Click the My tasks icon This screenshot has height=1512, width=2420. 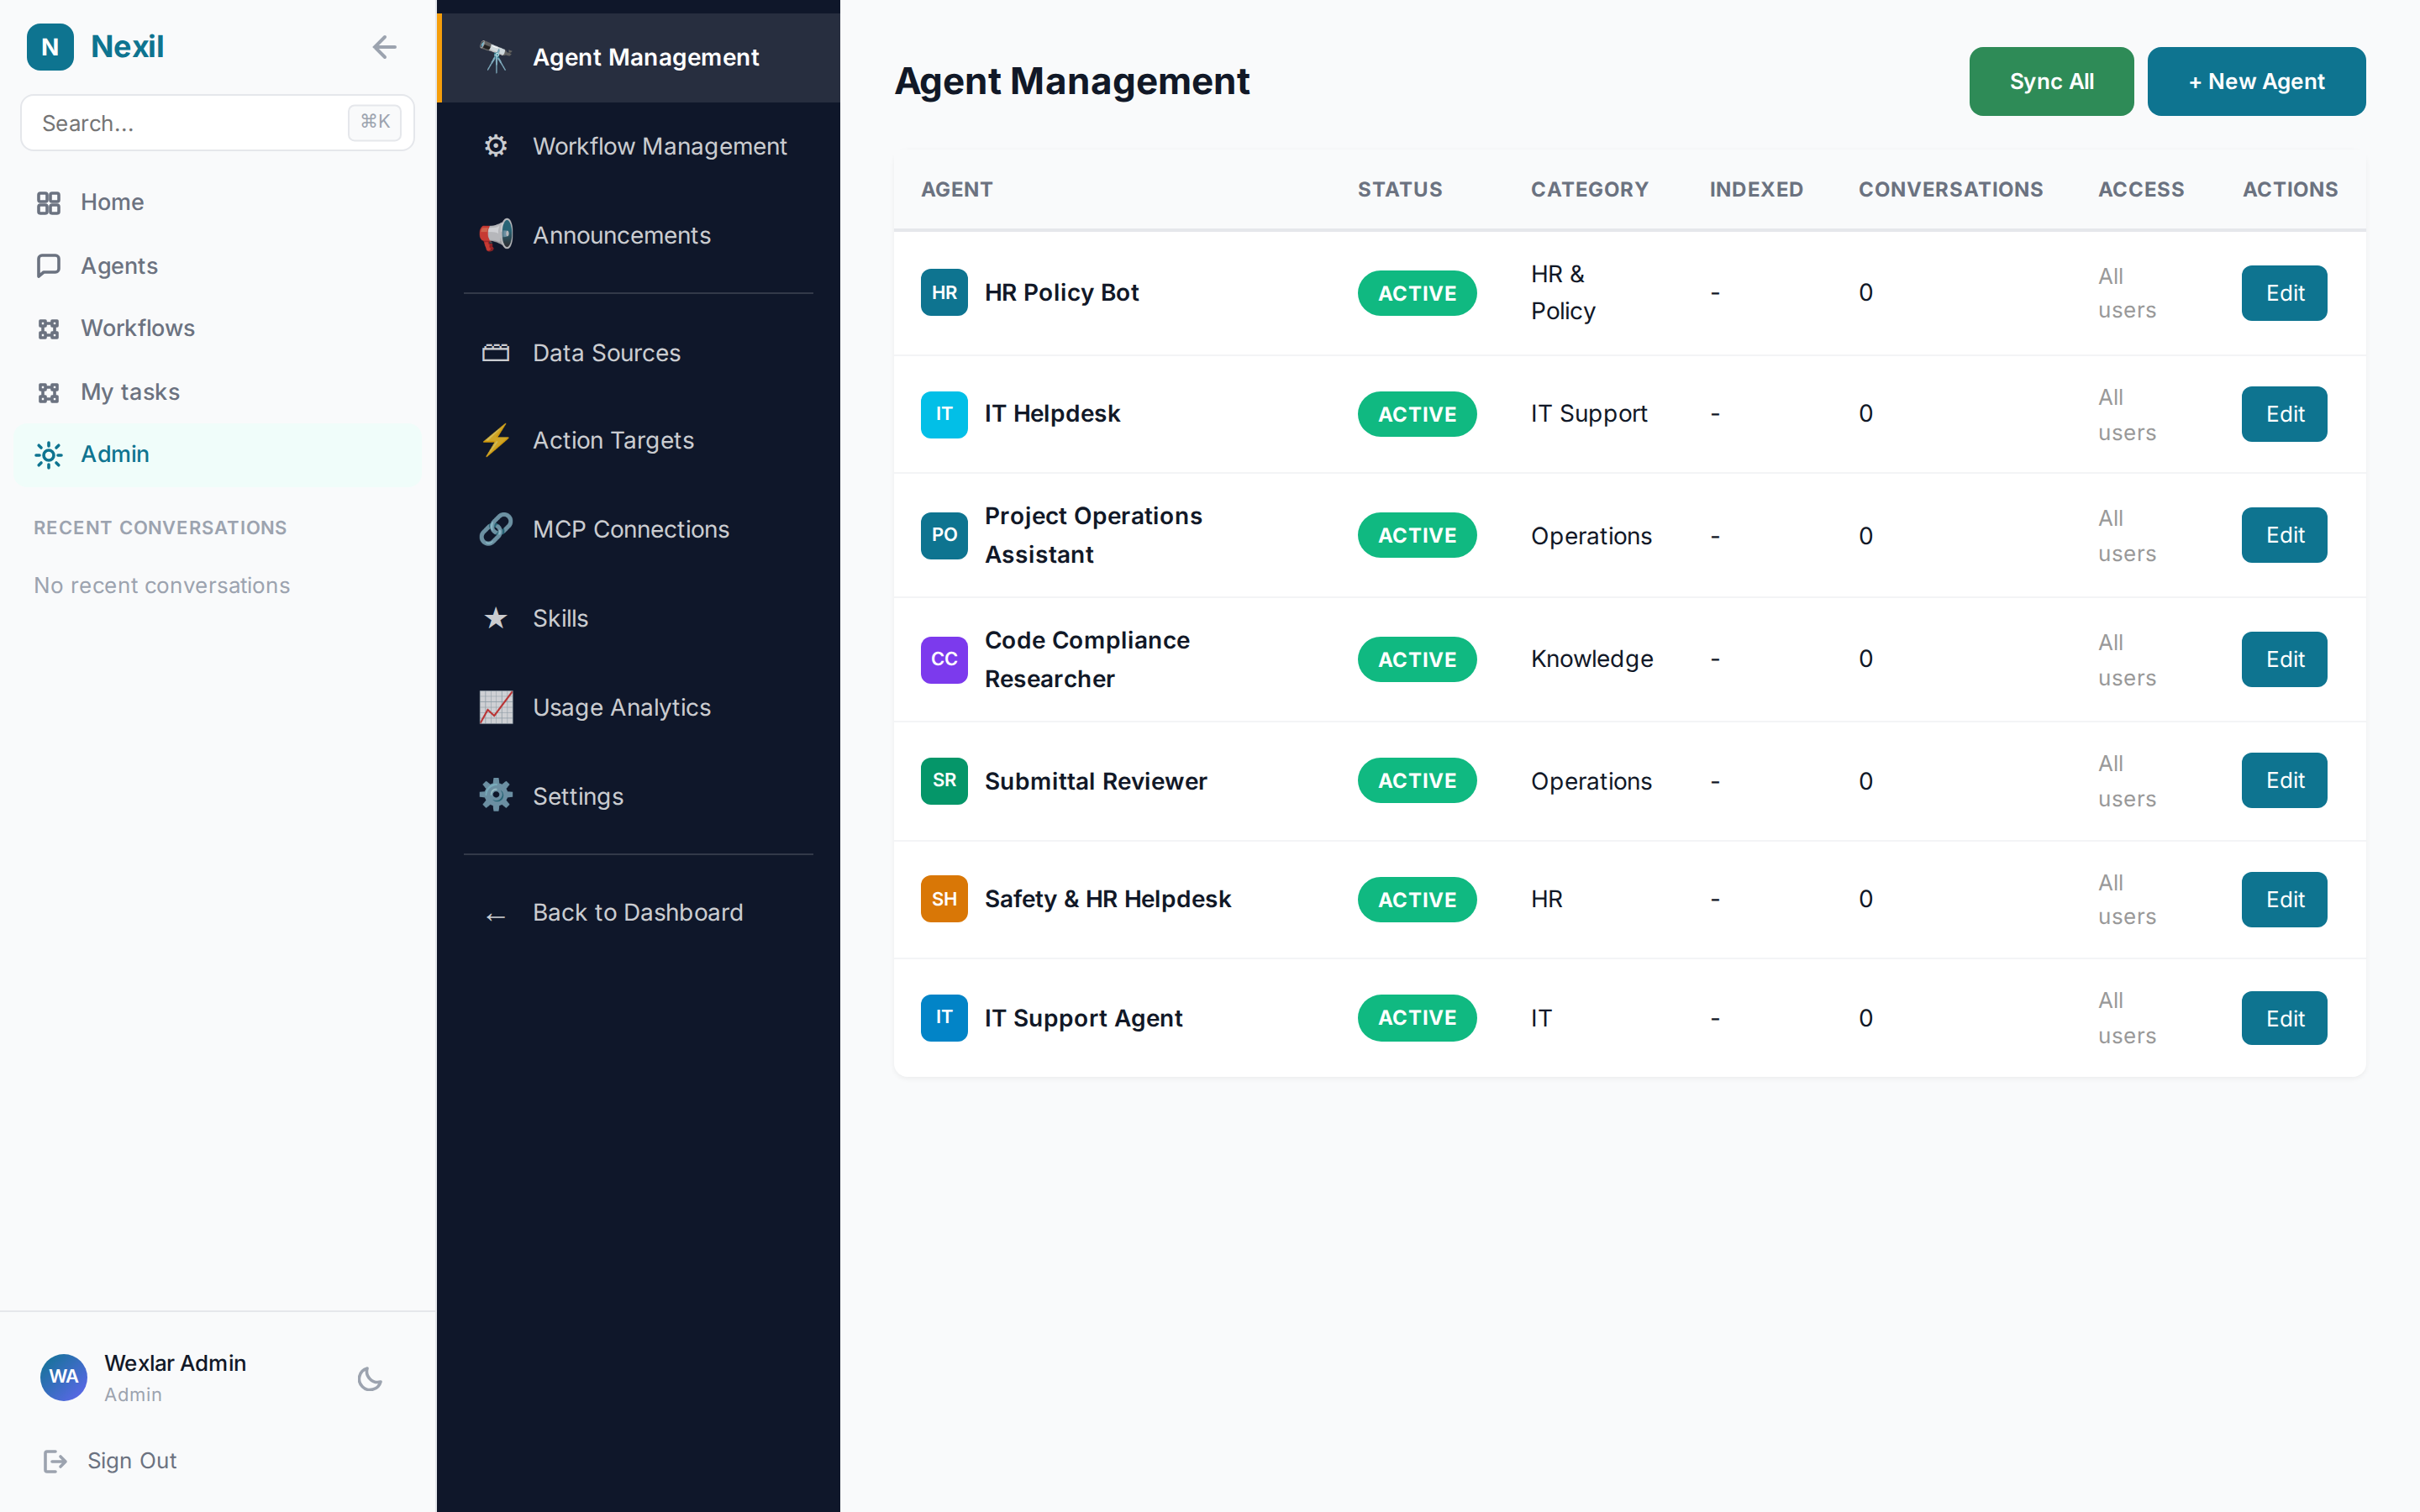click(x=48, y=392)
